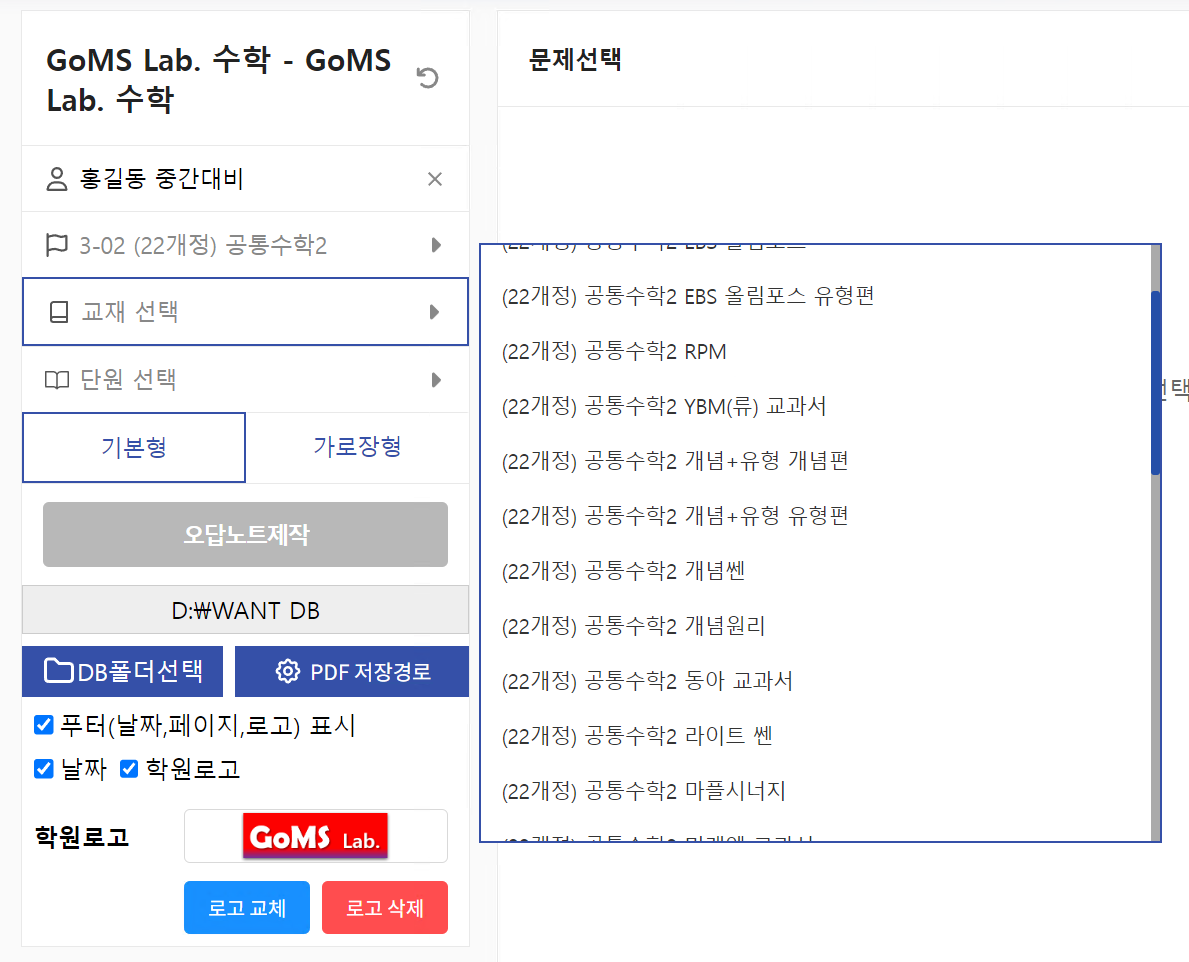The image size is (1189, 962).
Task: Click the book icon beside 교재 선택
Action: [58, 312]
